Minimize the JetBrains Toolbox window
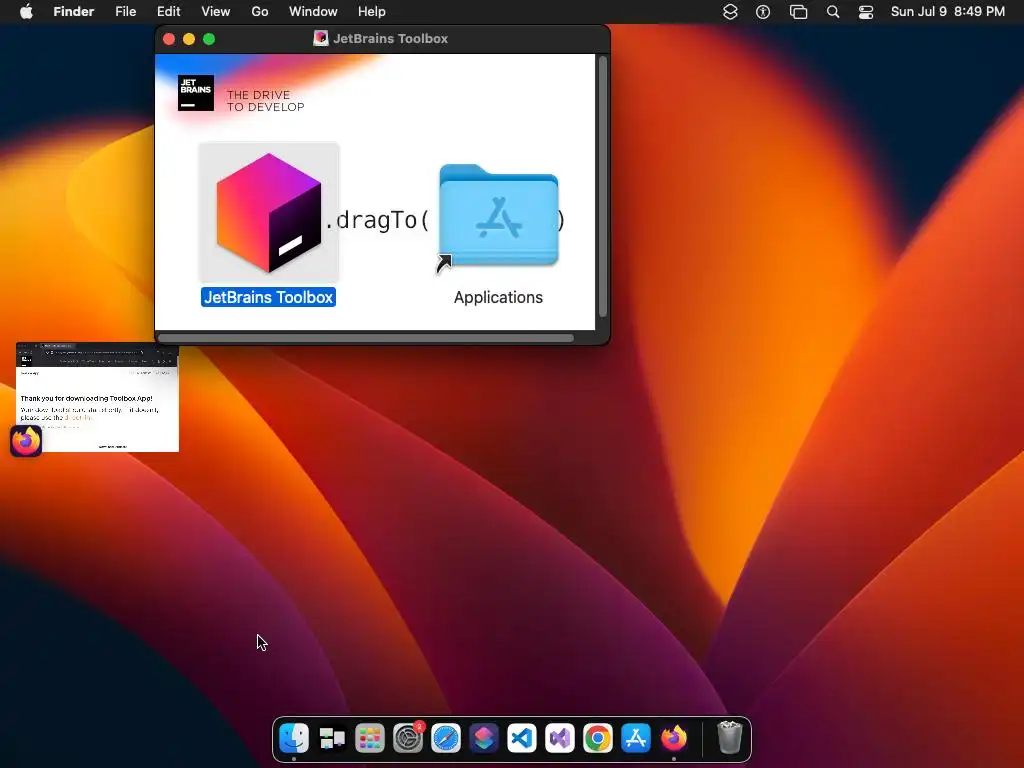1024x768 pixels. pyautogui.click(x=189, y=39)
